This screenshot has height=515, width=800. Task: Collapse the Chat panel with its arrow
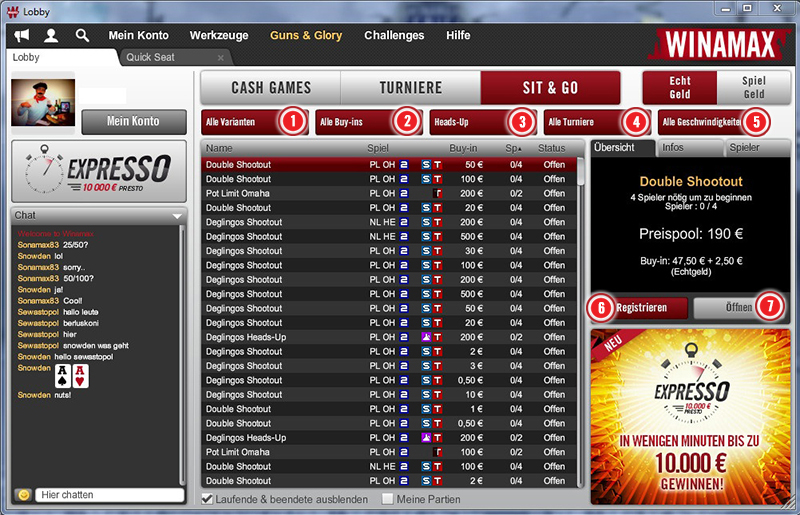click(x=177, y=216)
